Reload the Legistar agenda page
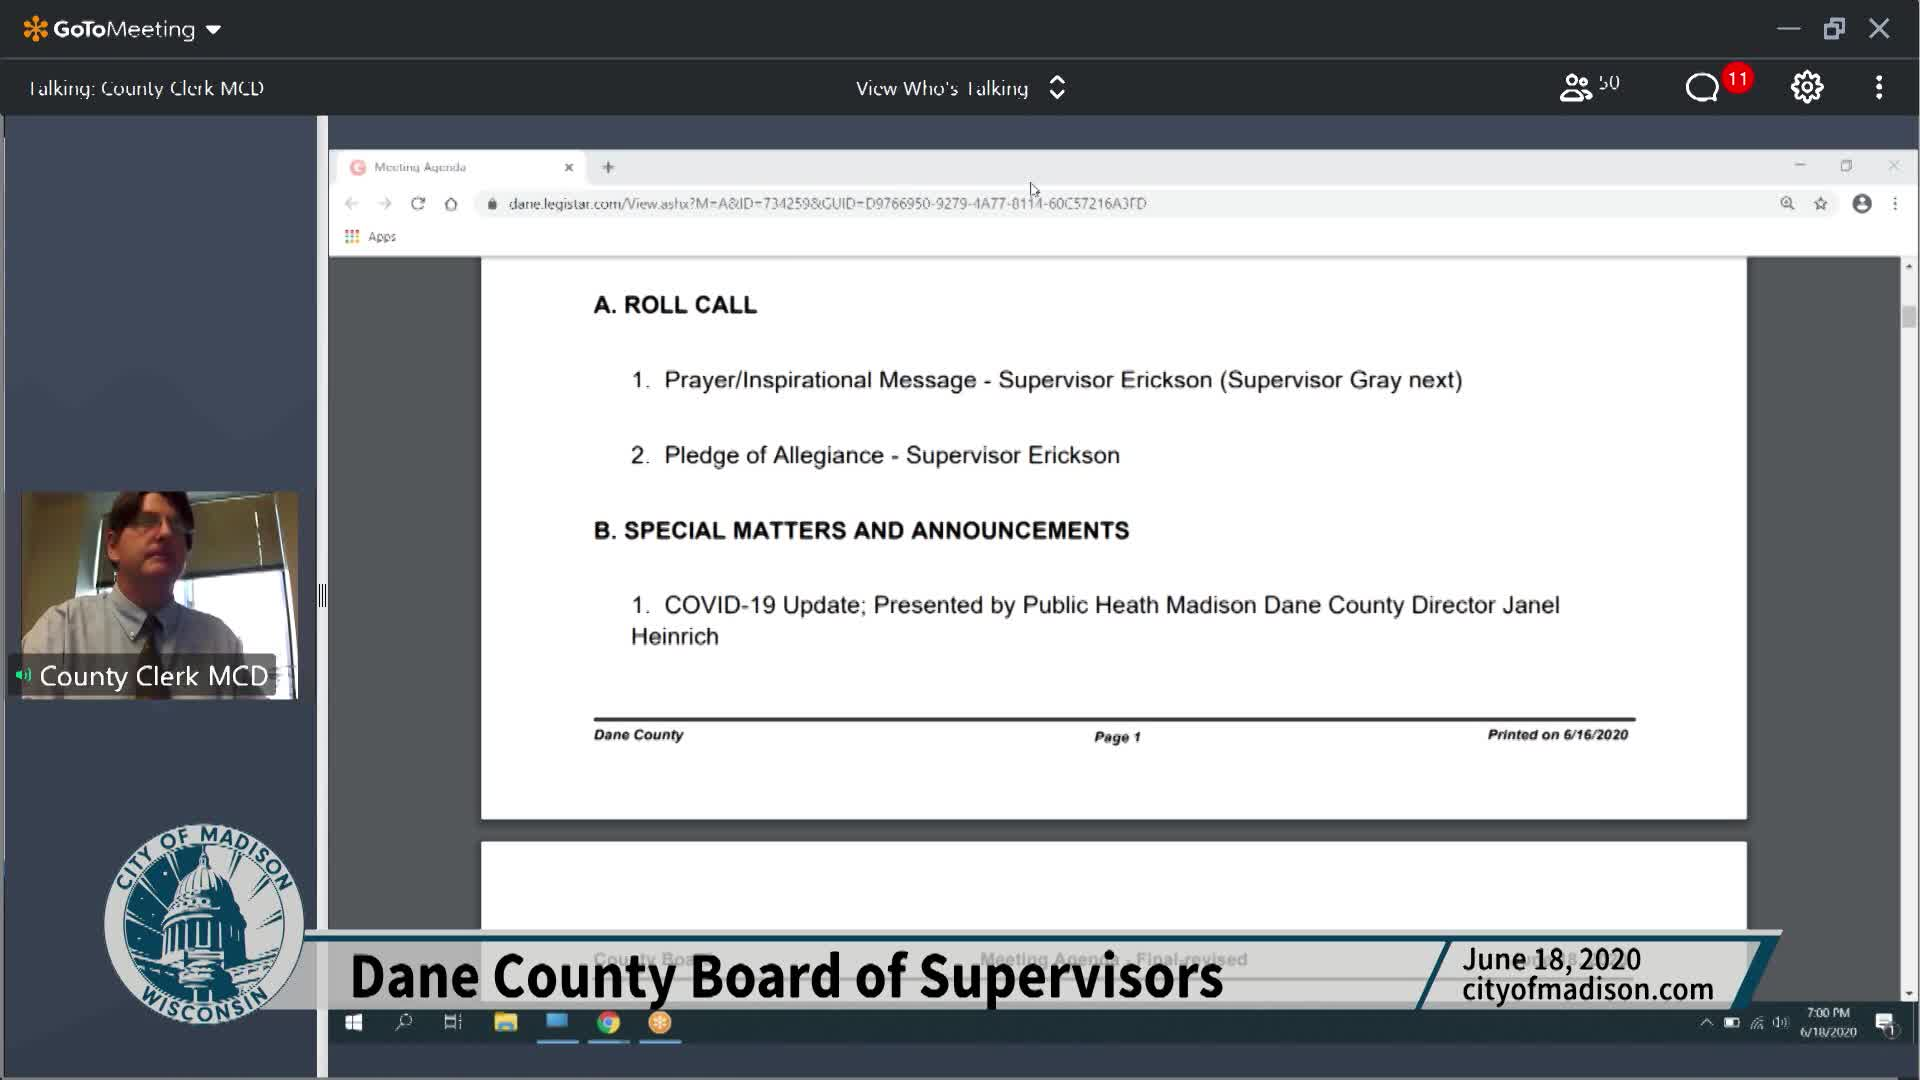This screenshot has width=1920, height=1080. tap(418, 203)
